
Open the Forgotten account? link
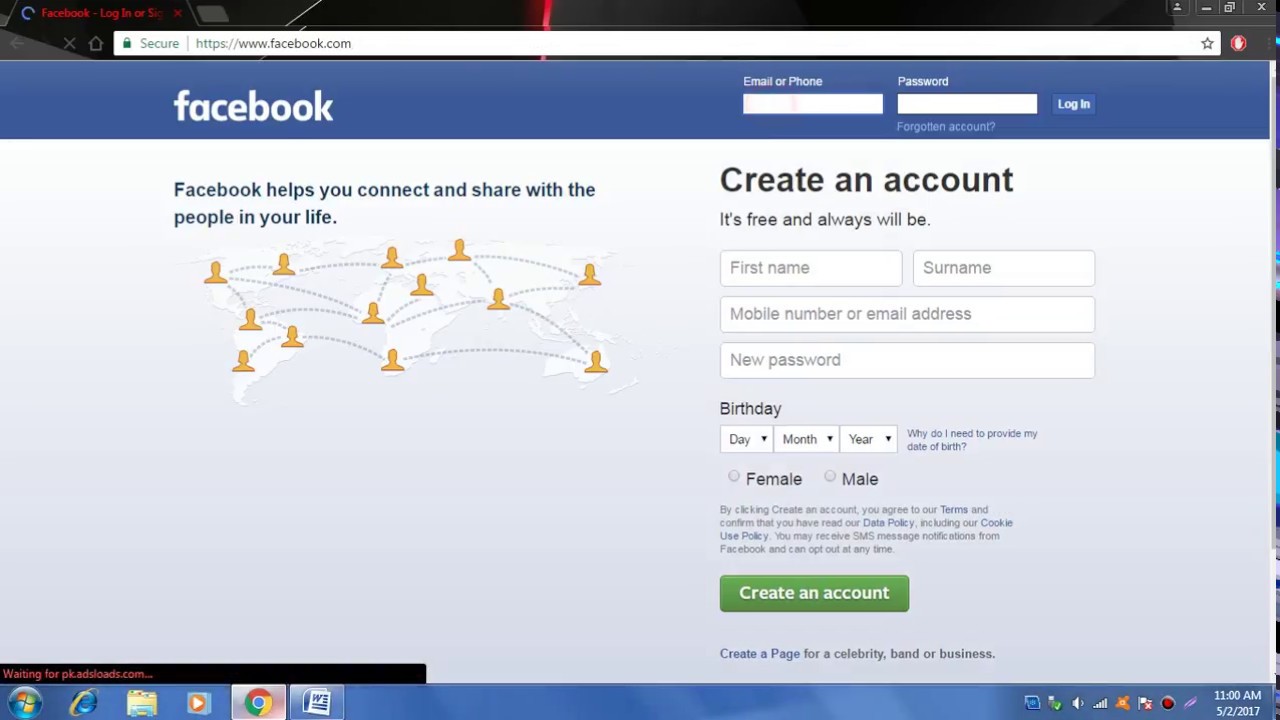946,127
